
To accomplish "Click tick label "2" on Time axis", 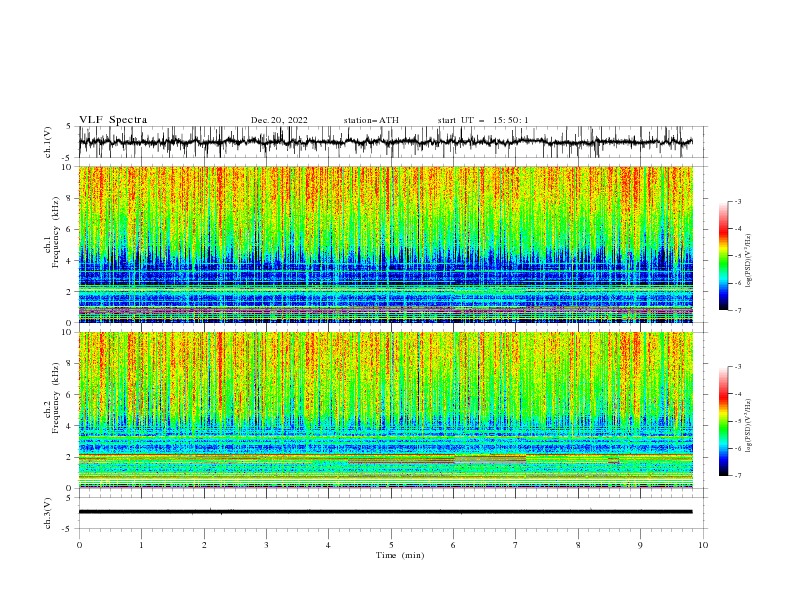I will pyautogui.click(x=204, y=545).
